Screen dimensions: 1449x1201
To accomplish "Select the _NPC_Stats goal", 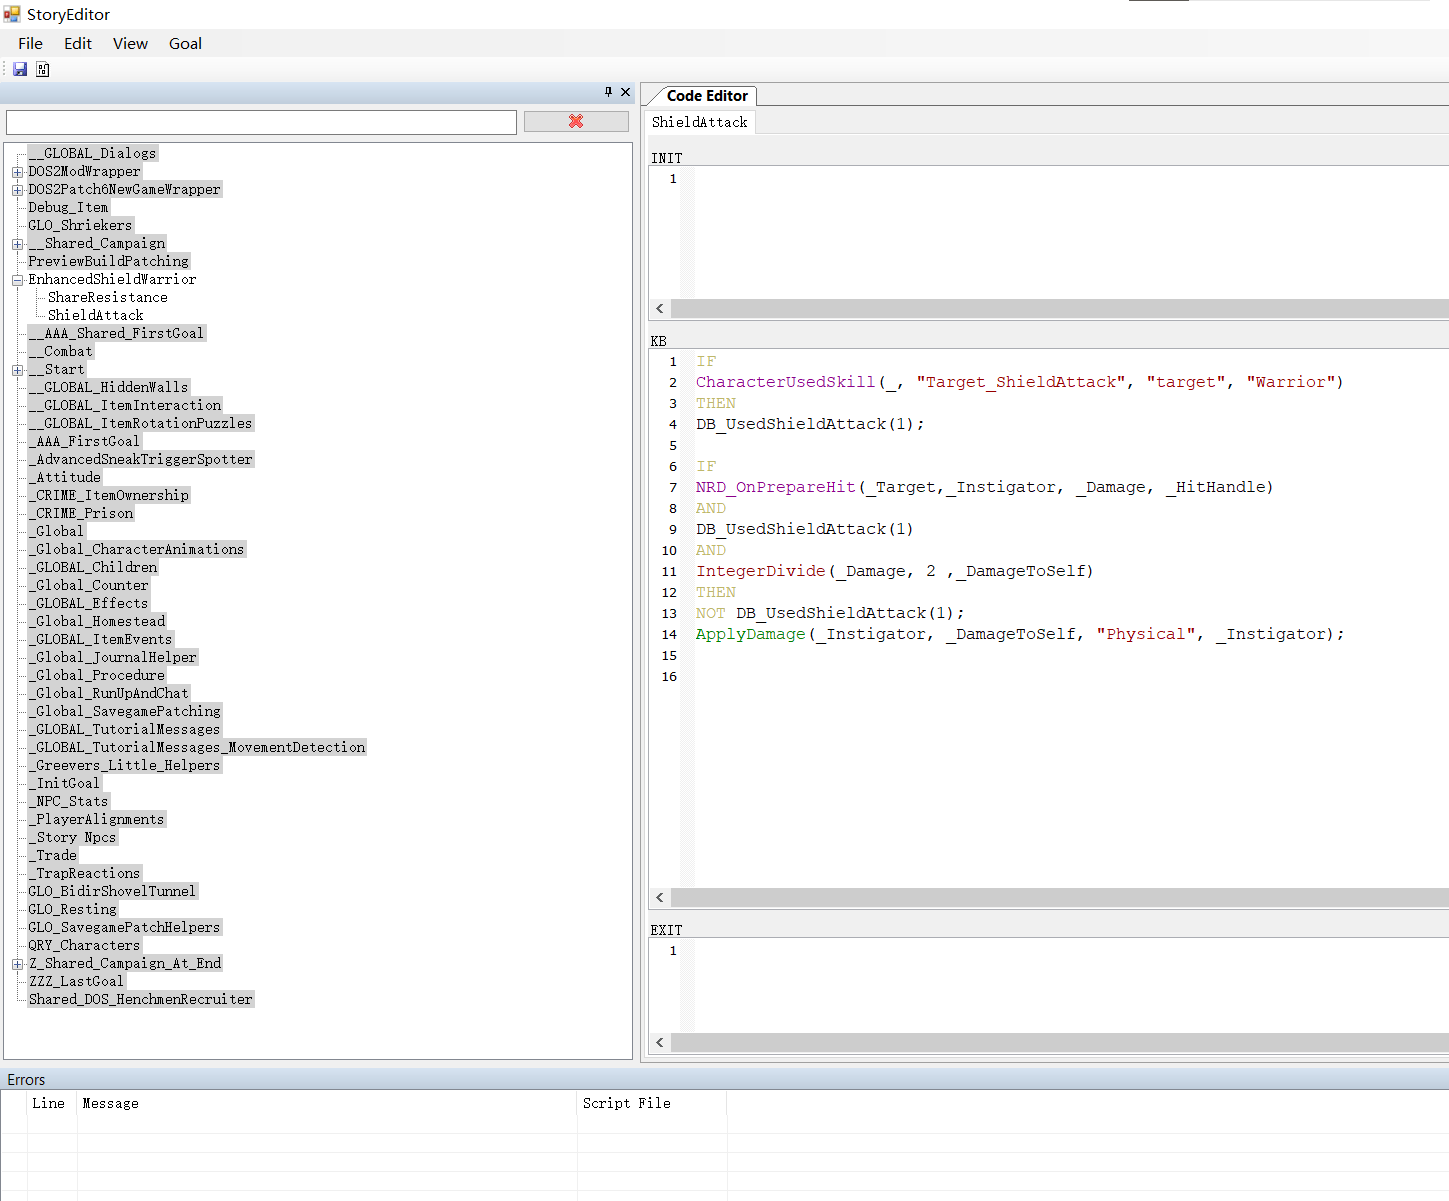I will pyautogui.click(x=69, y=801).
